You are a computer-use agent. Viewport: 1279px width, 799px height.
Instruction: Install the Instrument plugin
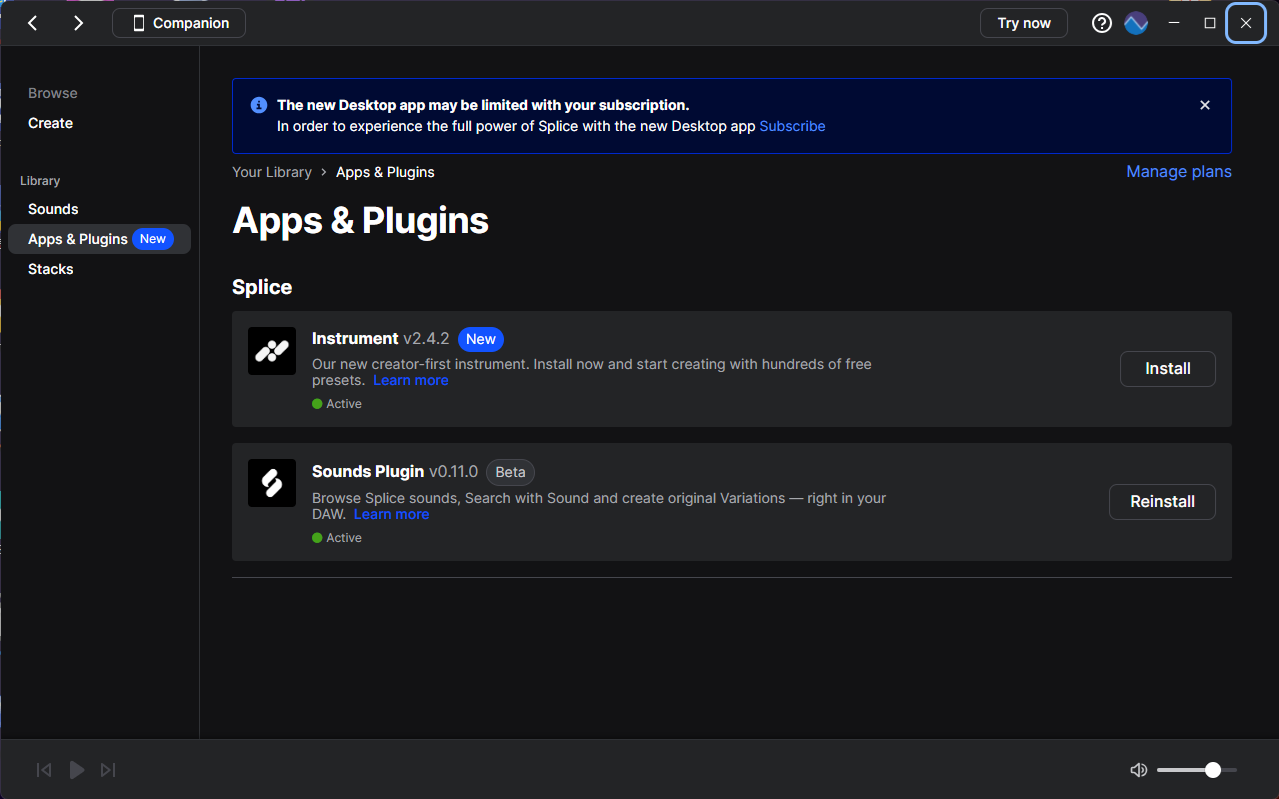click(x=1168, y=369)
